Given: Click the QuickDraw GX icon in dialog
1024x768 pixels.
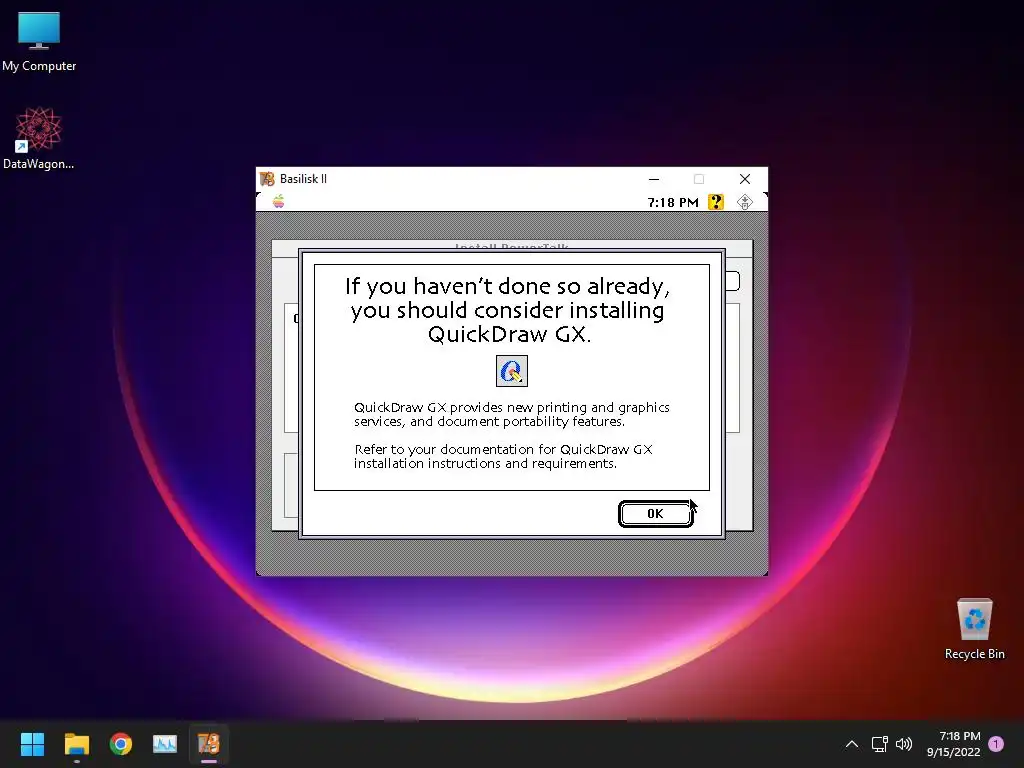Looking at the screenshot, I should click(511, 371).
